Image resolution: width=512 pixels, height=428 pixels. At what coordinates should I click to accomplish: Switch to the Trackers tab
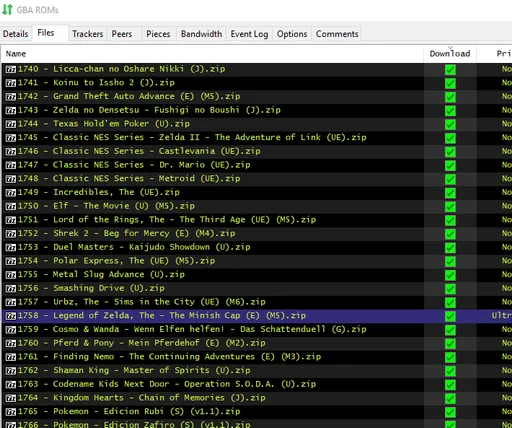pyautogui.click(x=88, y=34)
